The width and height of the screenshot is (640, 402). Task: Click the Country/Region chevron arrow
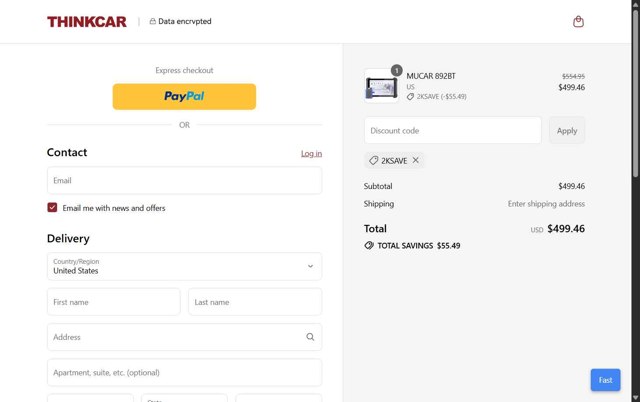click(x=310, y=266)
